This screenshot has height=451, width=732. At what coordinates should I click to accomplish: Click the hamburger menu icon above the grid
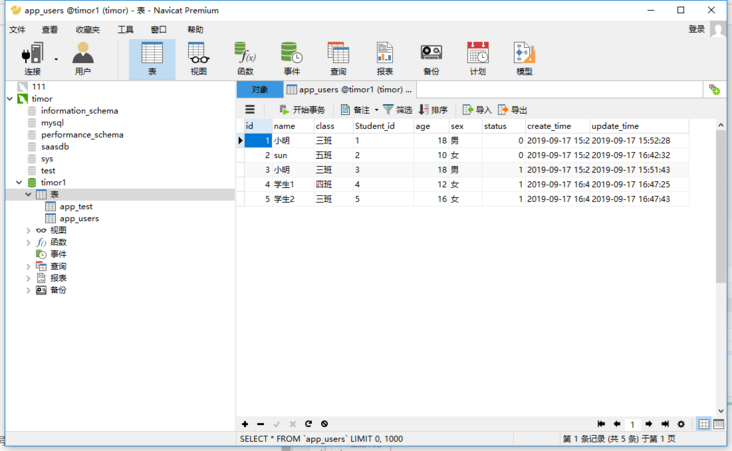[x=250, y=110]
